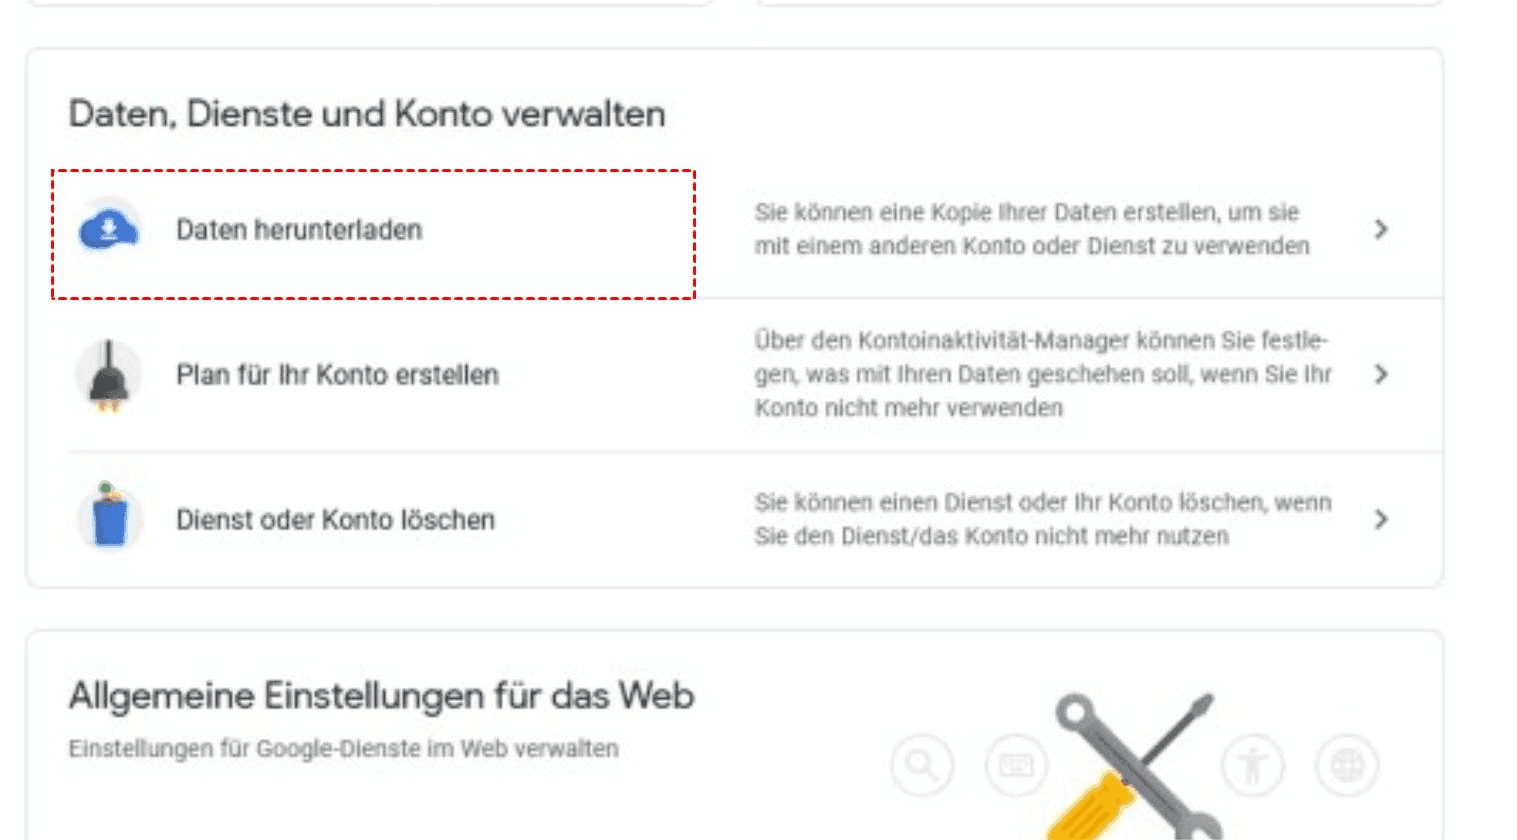Click description starting 'Sie können eine Kopie'
This screenshot has height=840, width=1517.
click(1032, 229)
